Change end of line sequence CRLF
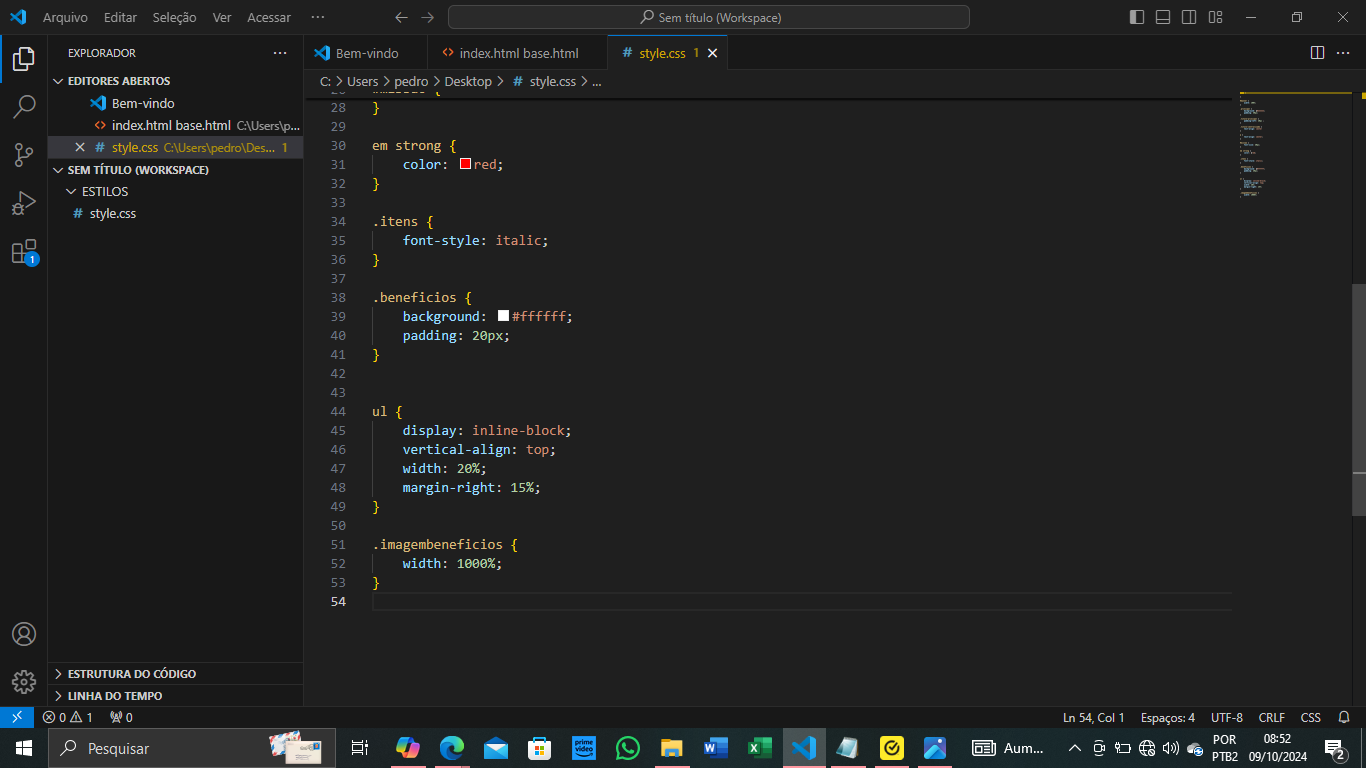The width and height of the screenshot is (1366, 768). point(1272,717)
